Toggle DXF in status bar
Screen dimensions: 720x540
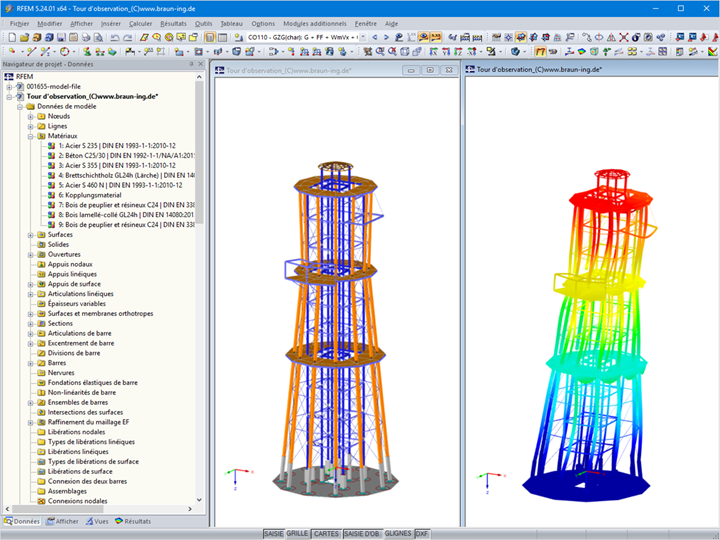pyautogui.click(x=422, y=534)
